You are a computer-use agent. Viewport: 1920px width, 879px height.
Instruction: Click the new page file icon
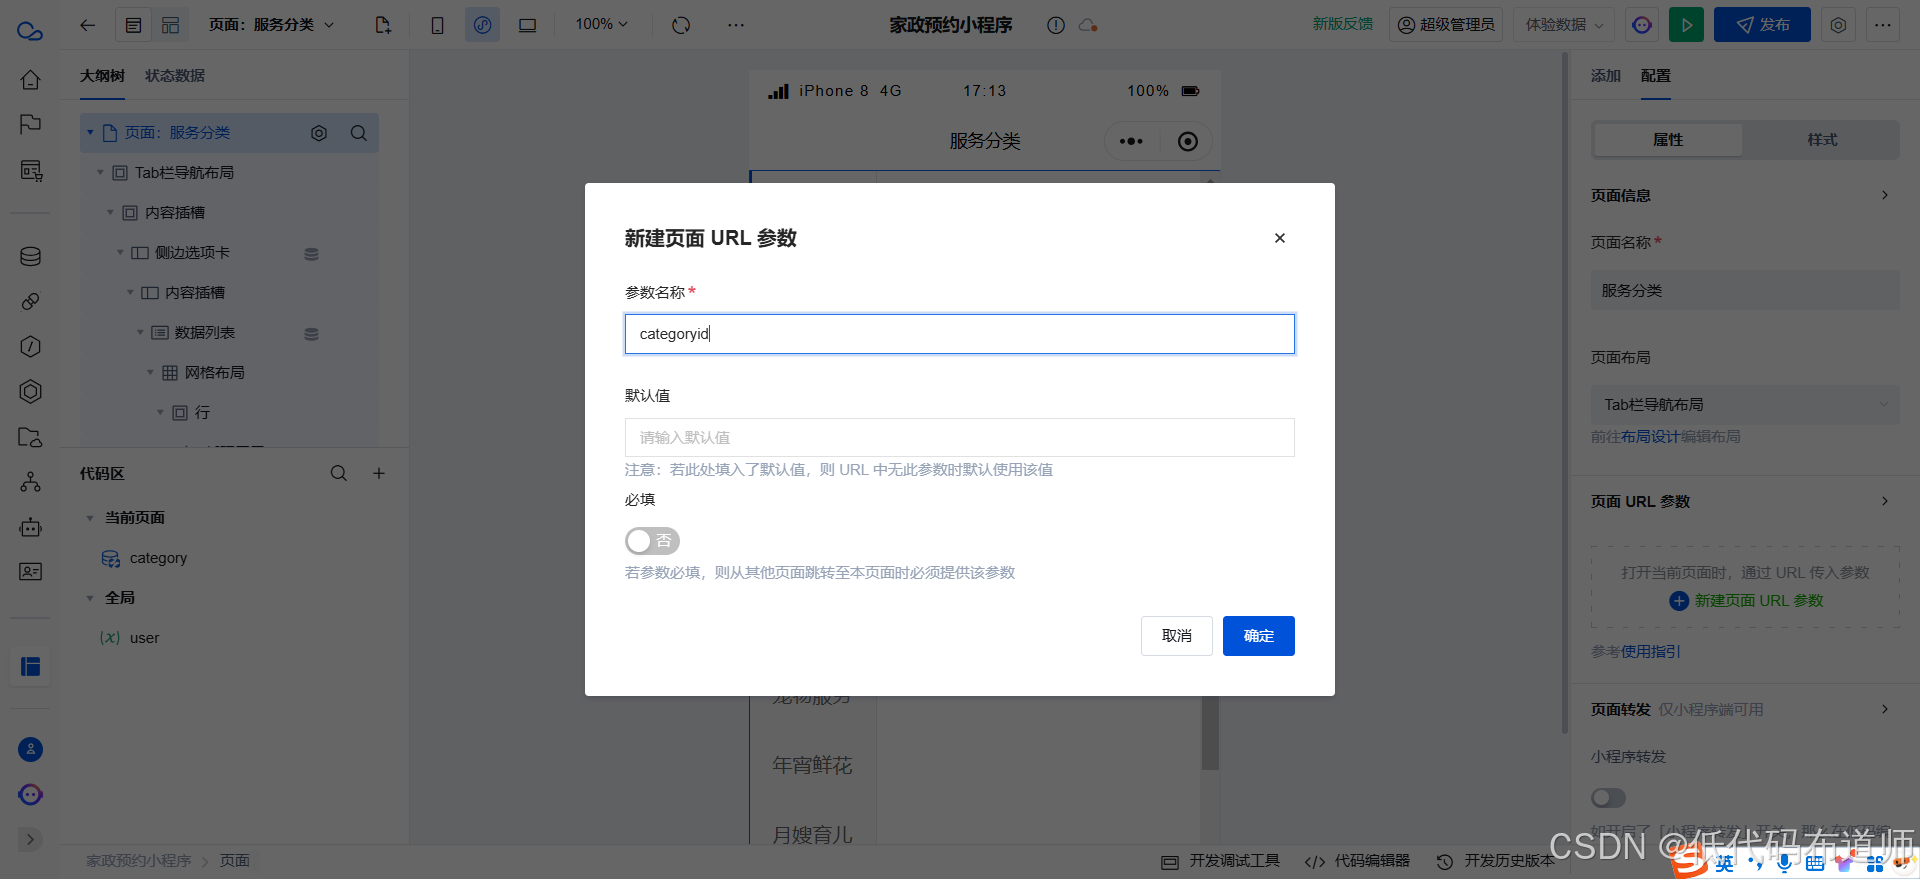pos(383,25)
